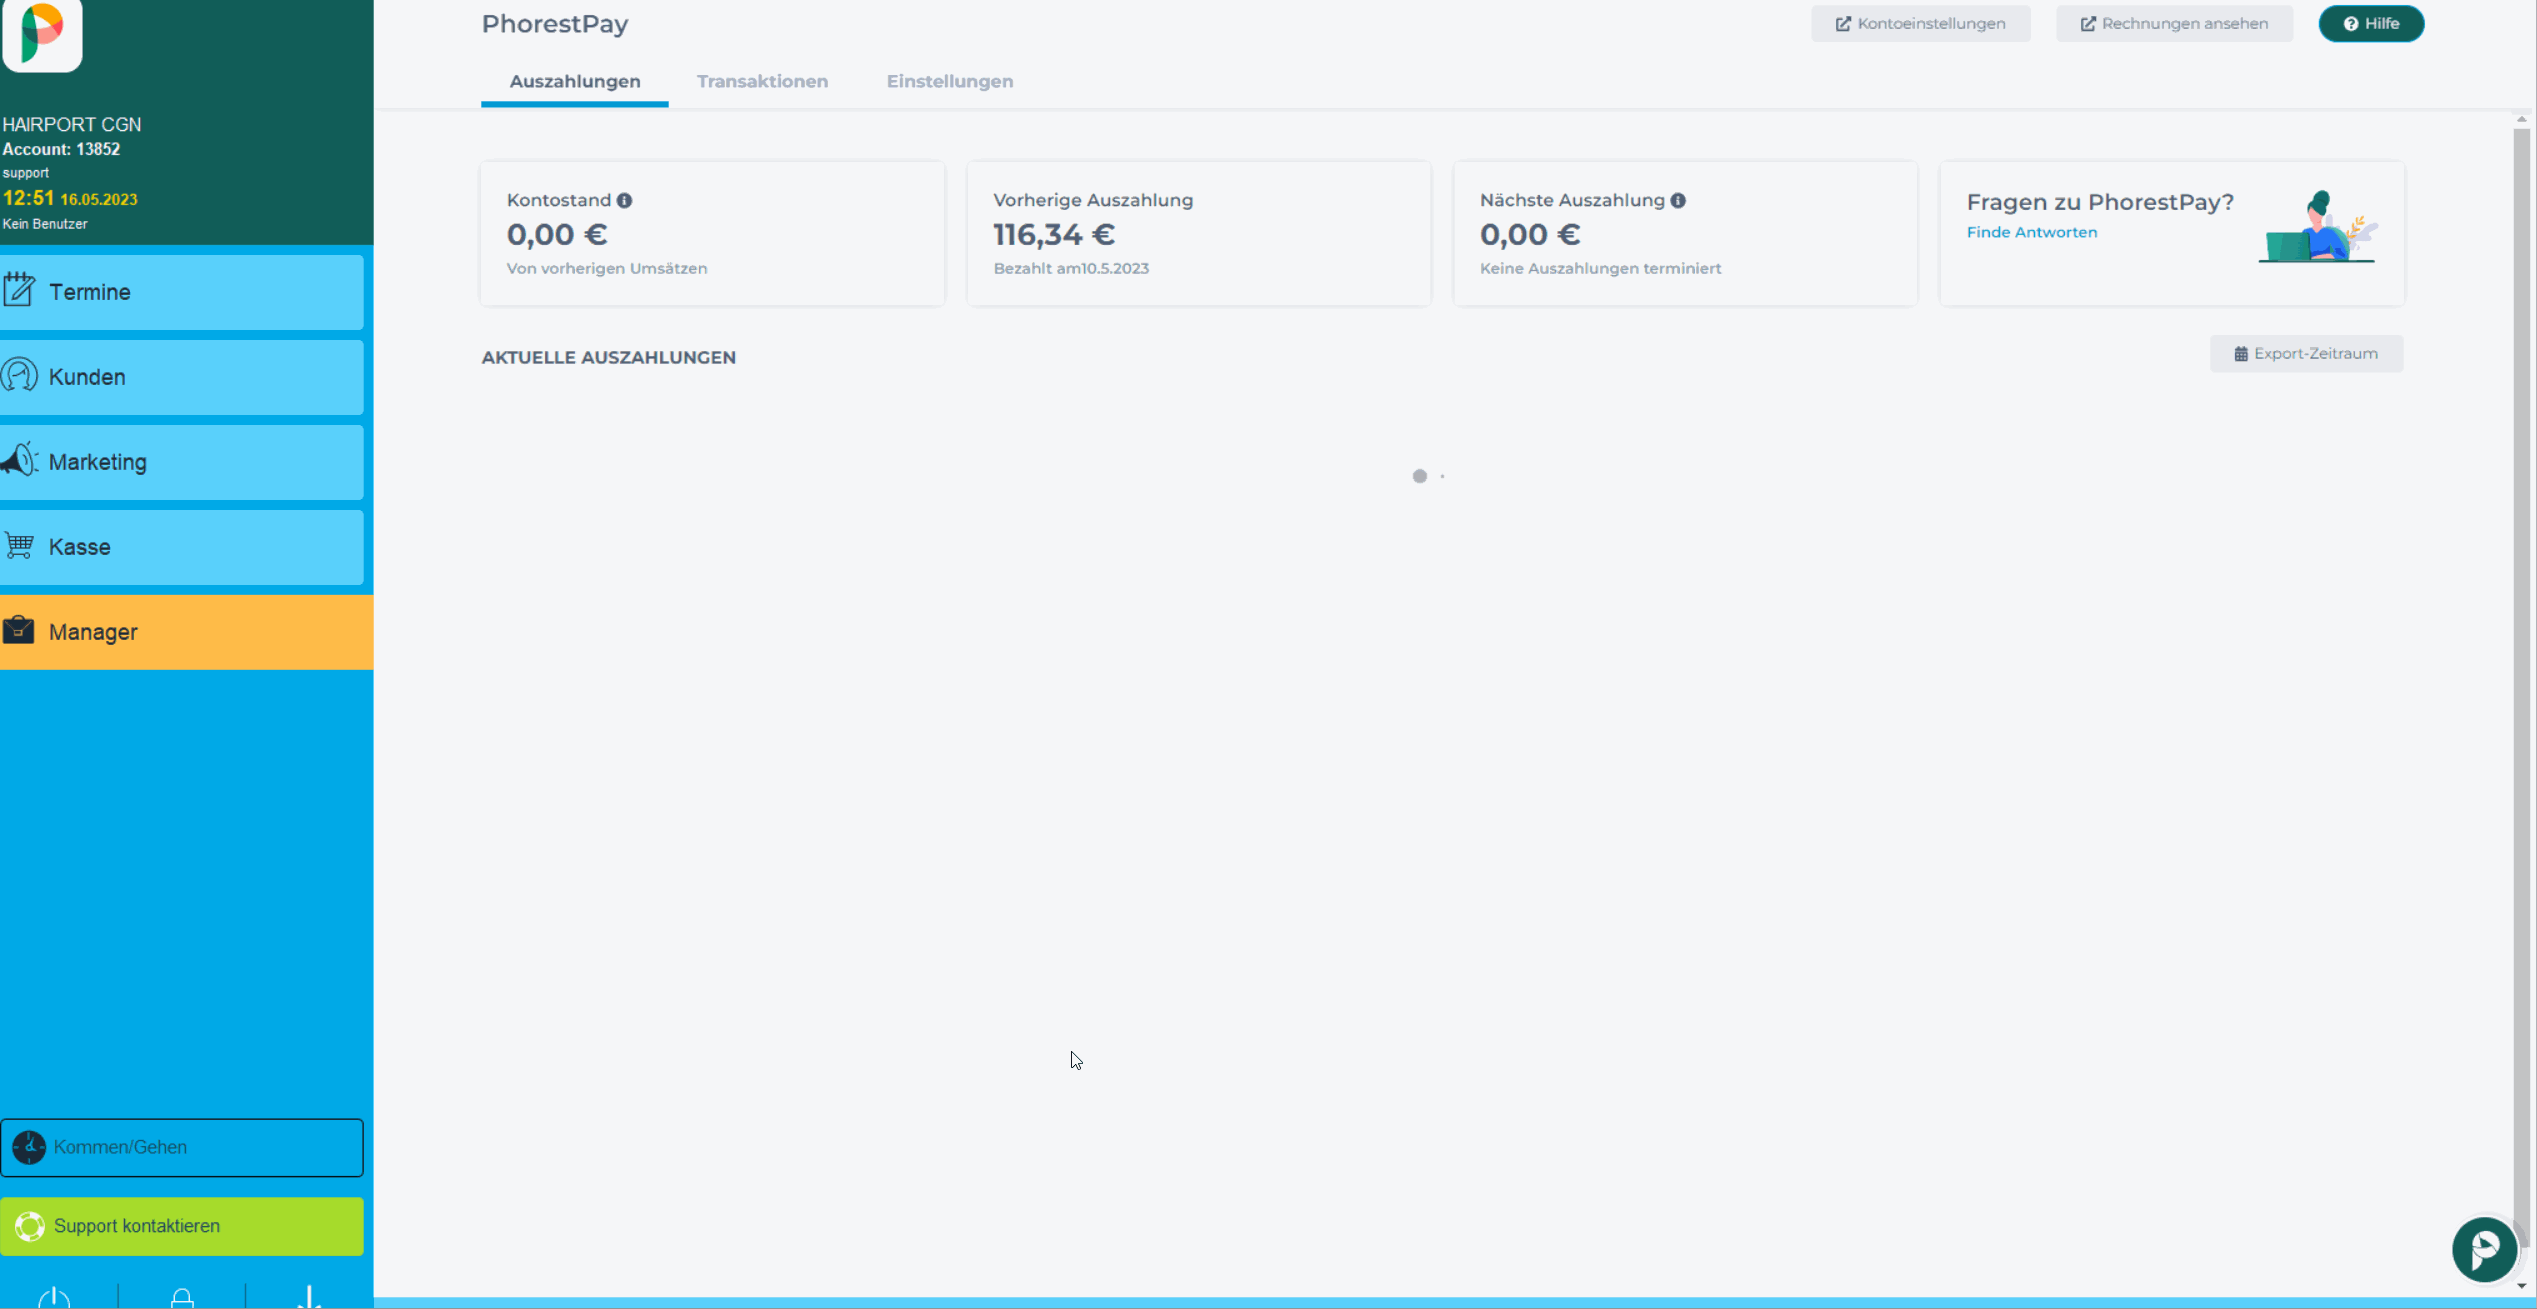Screen dimensions: 2537x1309
Task: Select the lifebuoy icon in Support kontaktieren
Action: point(30,1226)
